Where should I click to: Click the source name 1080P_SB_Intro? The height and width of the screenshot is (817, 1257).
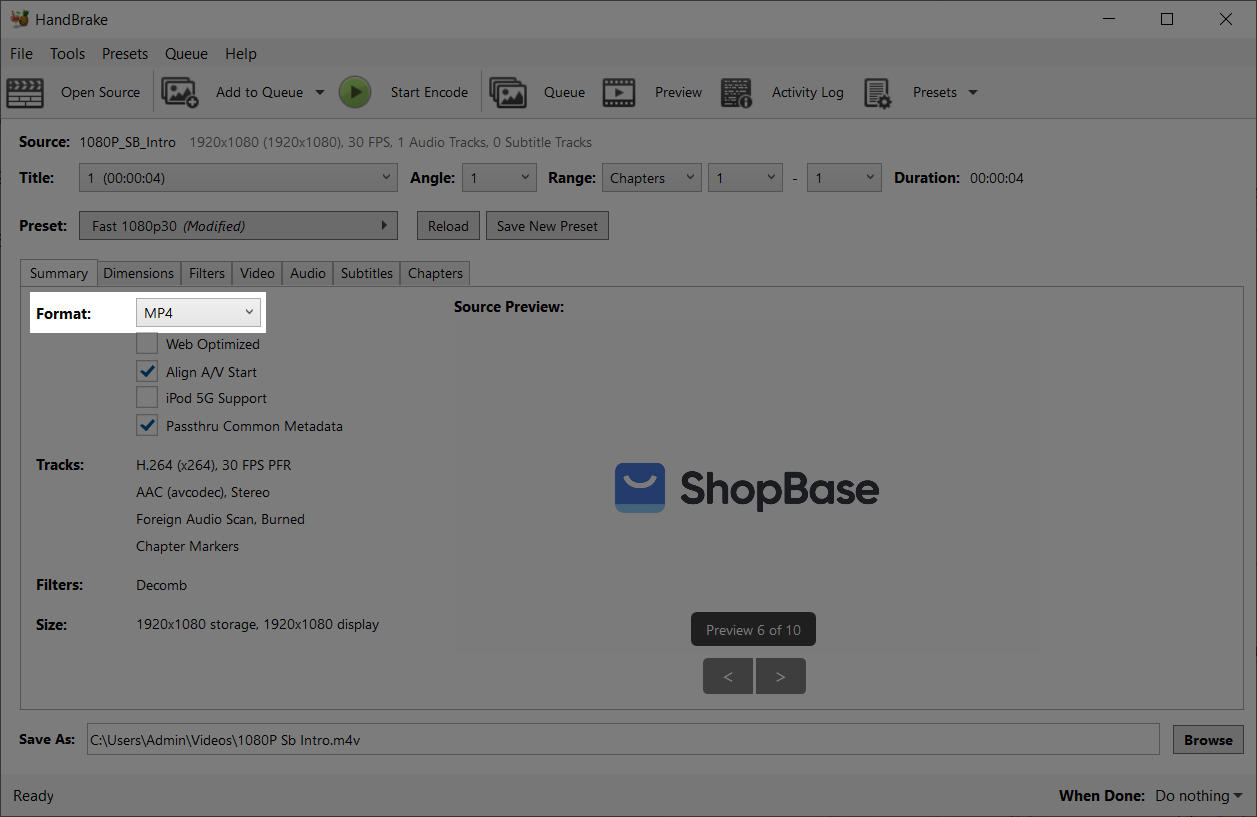click(x=128, y=142)
